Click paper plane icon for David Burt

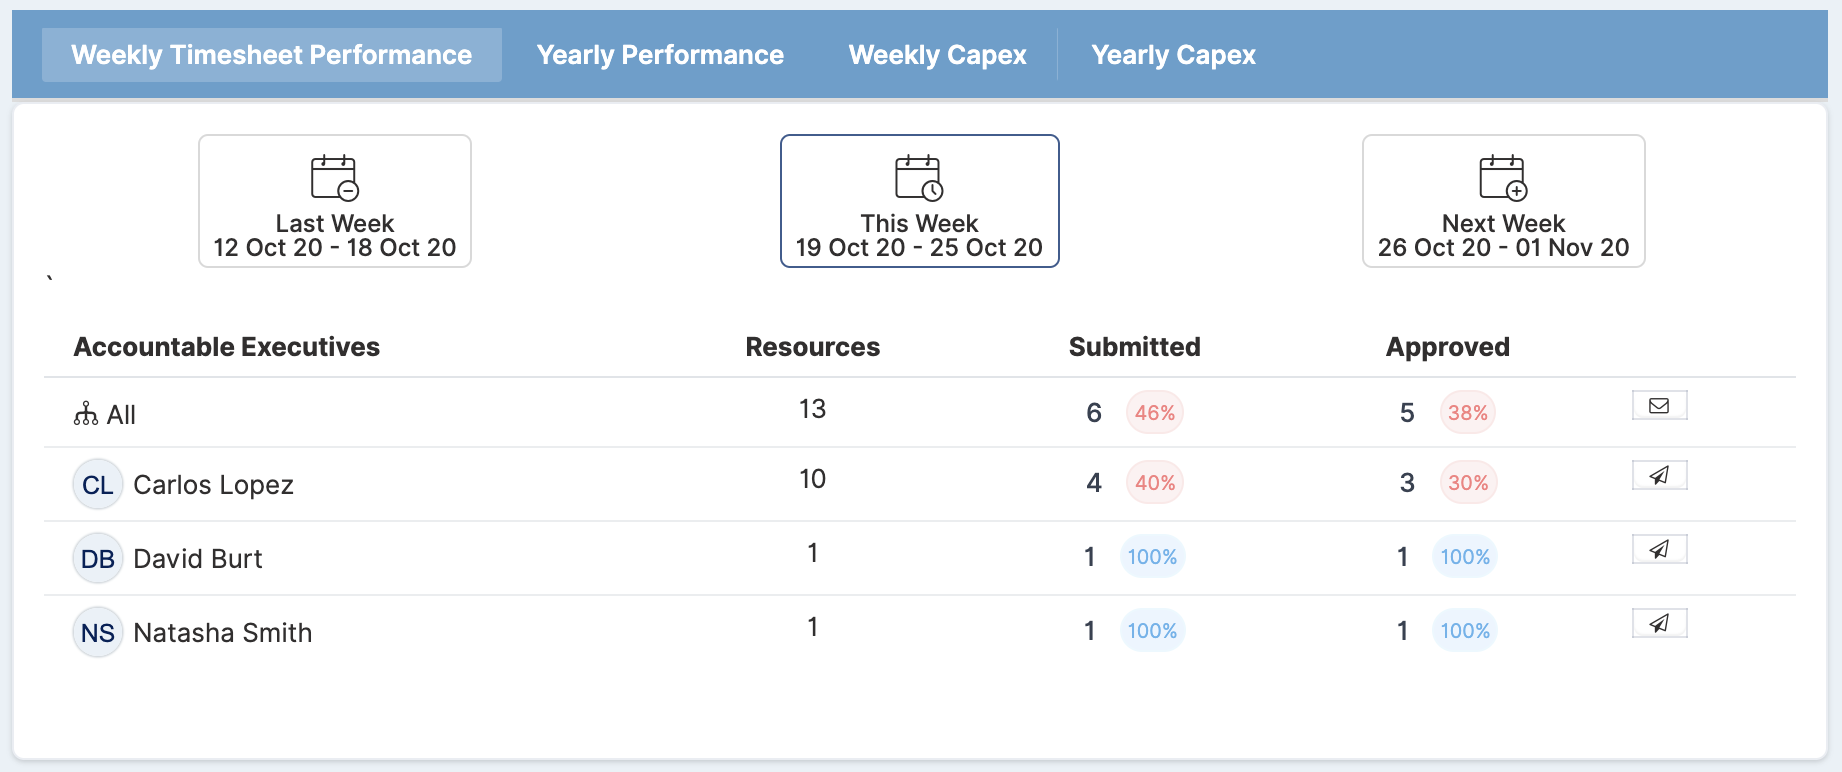pyautogui.click(x=1659, y=549)
